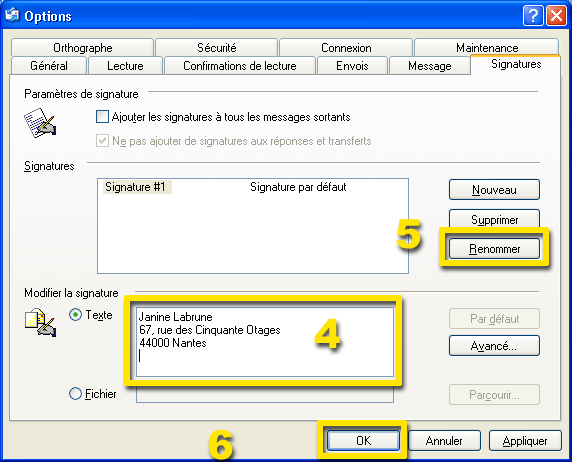This screenshot has height=462, width=572.
Task: Click the help question mark button
Action: [x=533, y=16]
